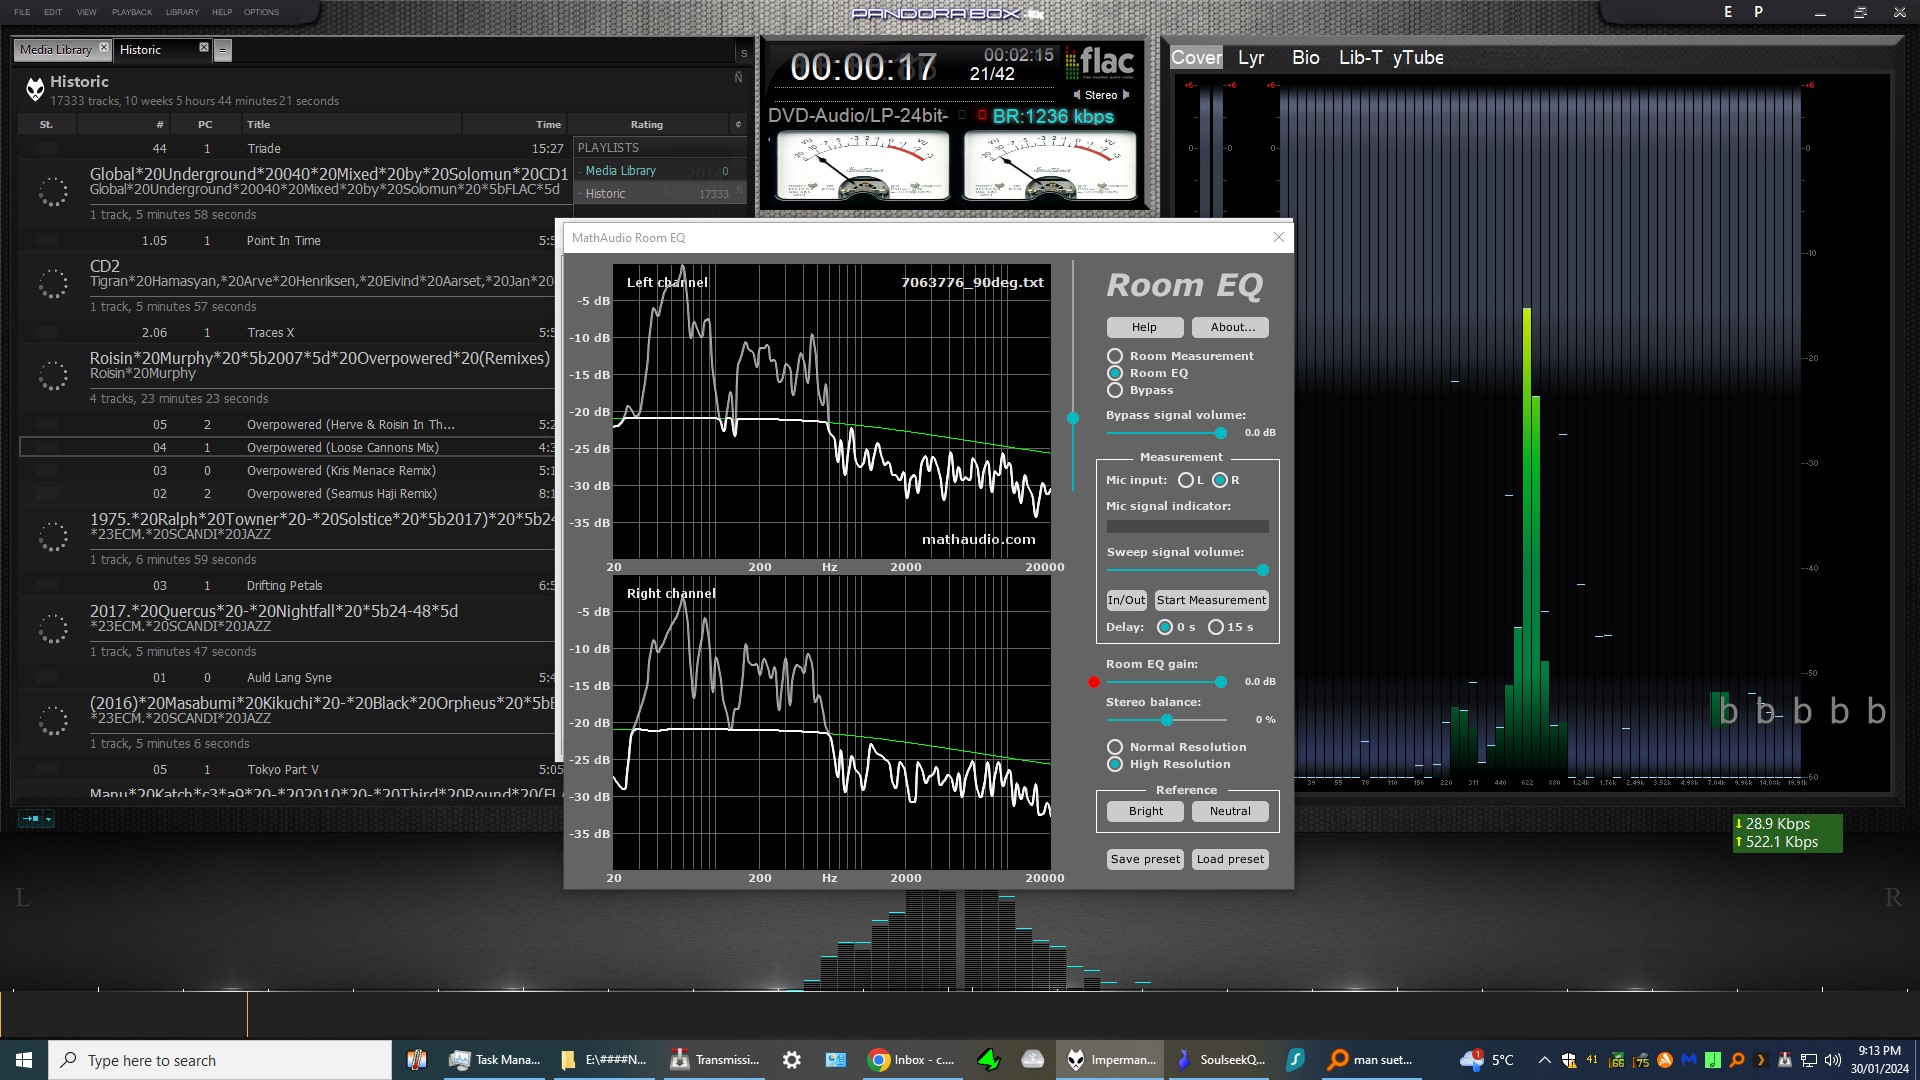Open Chrome Inbox window in taskbar
This screenshot has width=1920, height=1080.
(912, 1060)
